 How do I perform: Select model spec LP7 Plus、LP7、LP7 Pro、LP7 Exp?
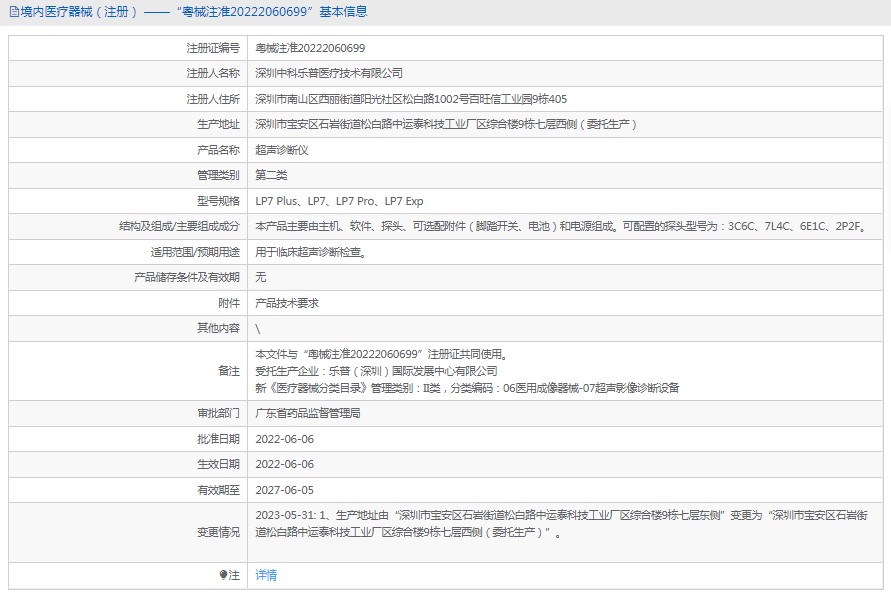point(339,201)
